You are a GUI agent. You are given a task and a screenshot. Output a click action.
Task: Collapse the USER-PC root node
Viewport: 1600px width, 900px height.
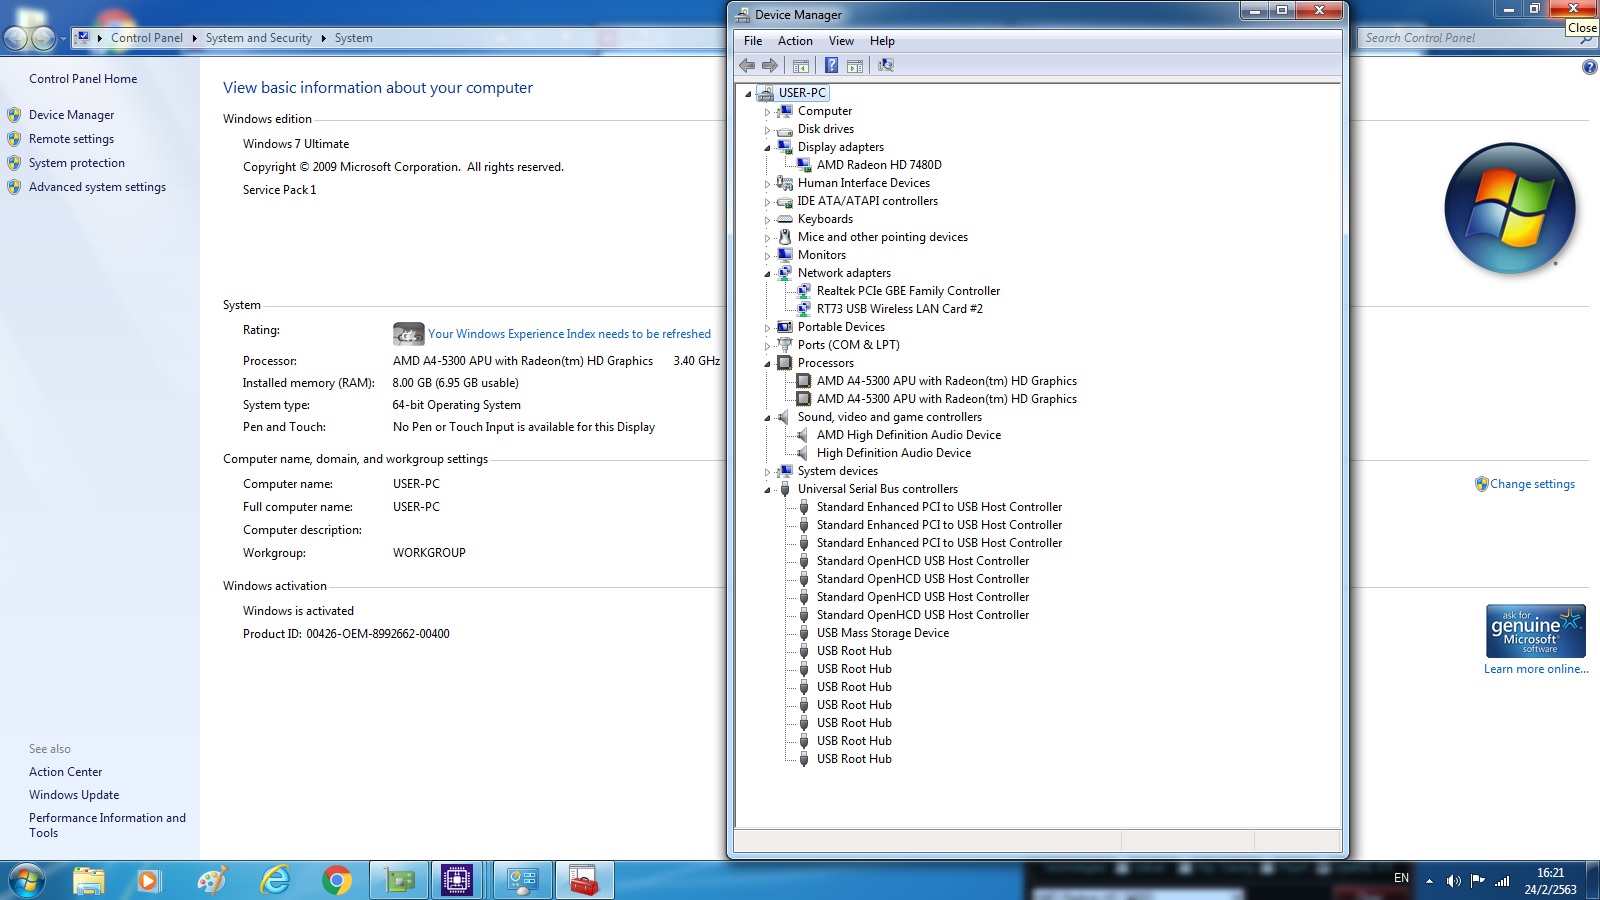point(748,94)
